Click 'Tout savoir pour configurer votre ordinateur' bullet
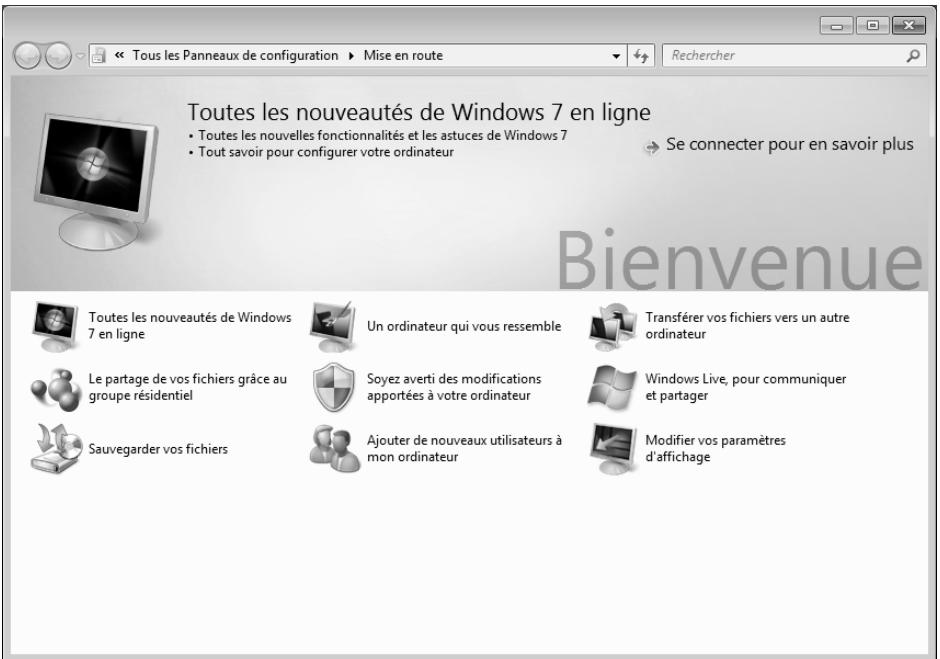Viewport: 940px width, 659px height. (x=326, y=152)
